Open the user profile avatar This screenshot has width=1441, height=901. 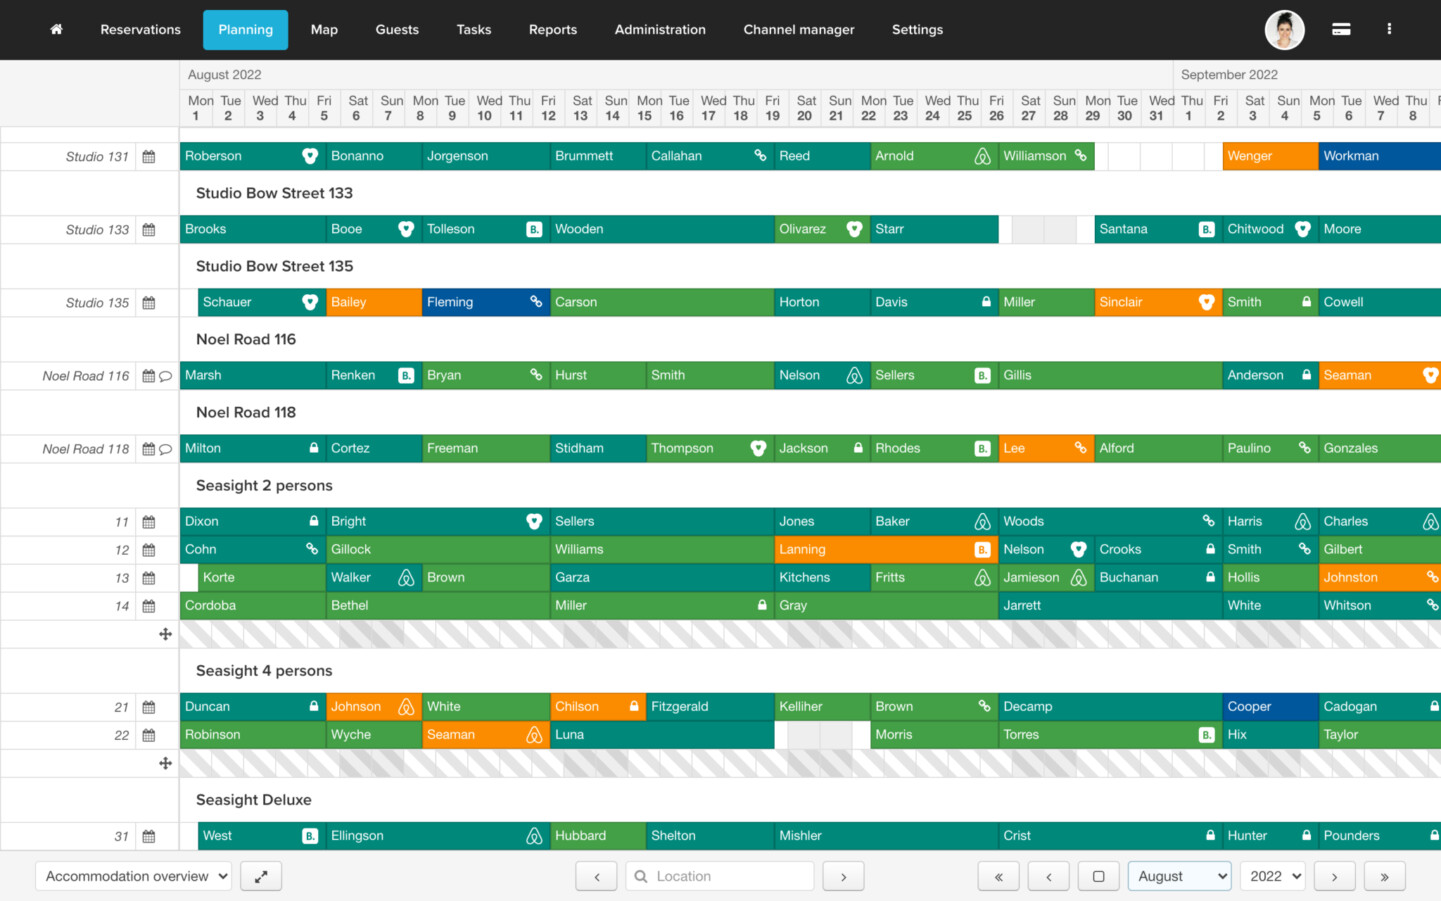point(1284,30)
